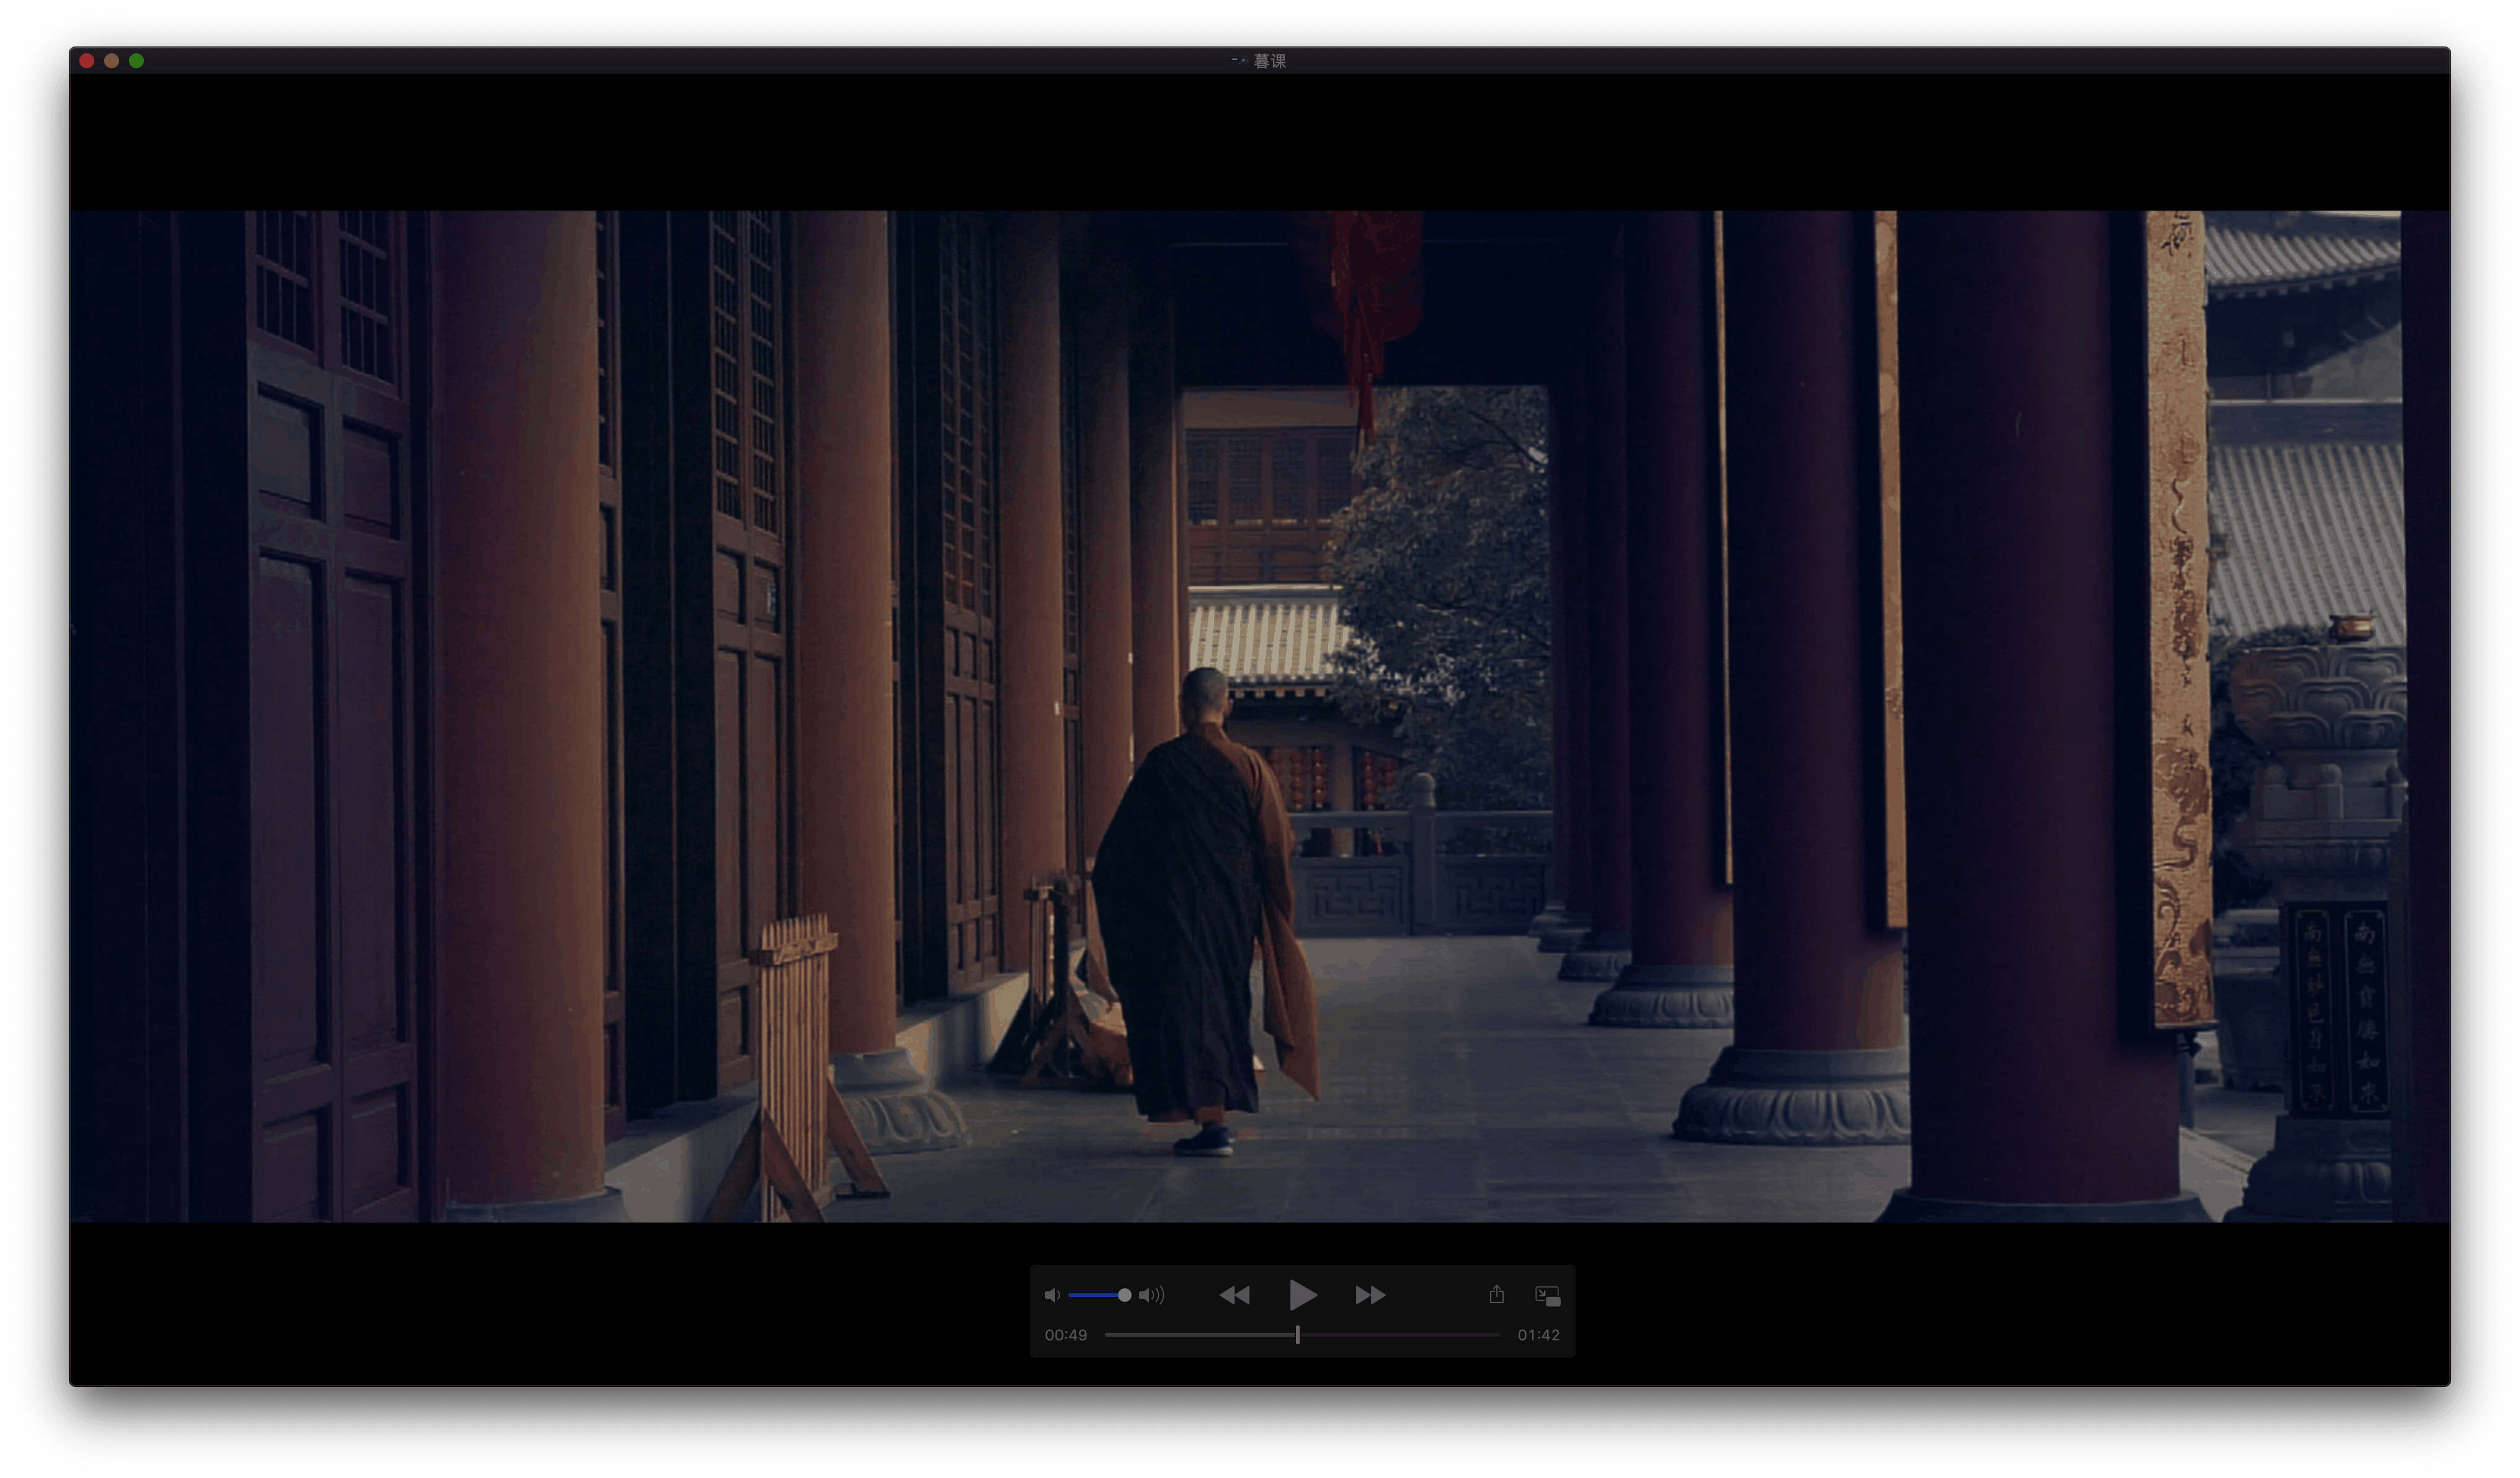The height and width of the screenshot is (1478, 2520).
Task: Set volume to max via loud speaker icon
Action: pyautogui.click(x=1152, y=1295)
